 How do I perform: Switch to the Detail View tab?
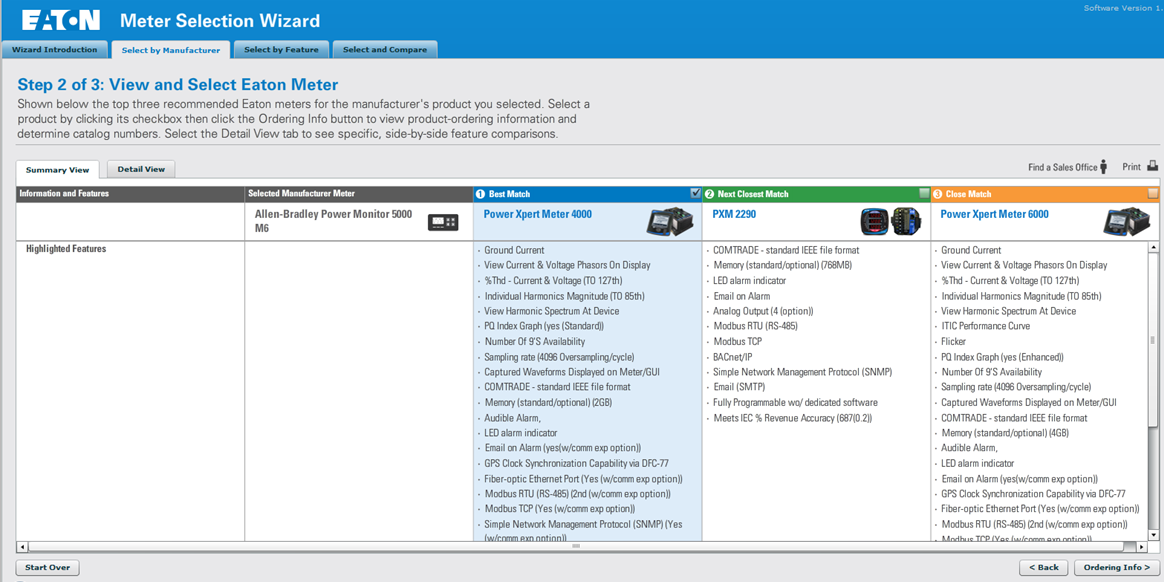(x=141, y=169)
